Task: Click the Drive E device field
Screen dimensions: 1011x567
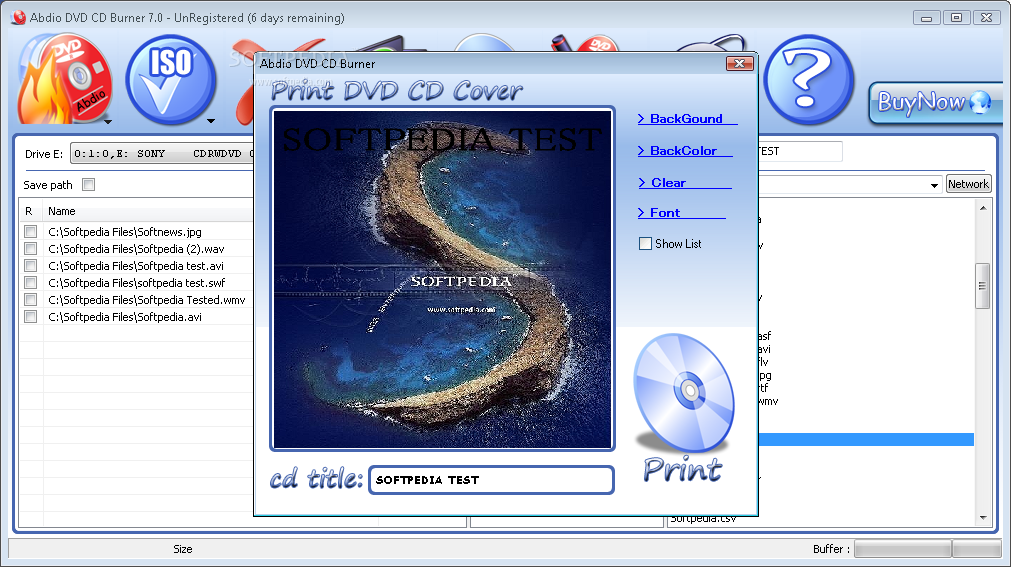Action: (x=162, y=154)
